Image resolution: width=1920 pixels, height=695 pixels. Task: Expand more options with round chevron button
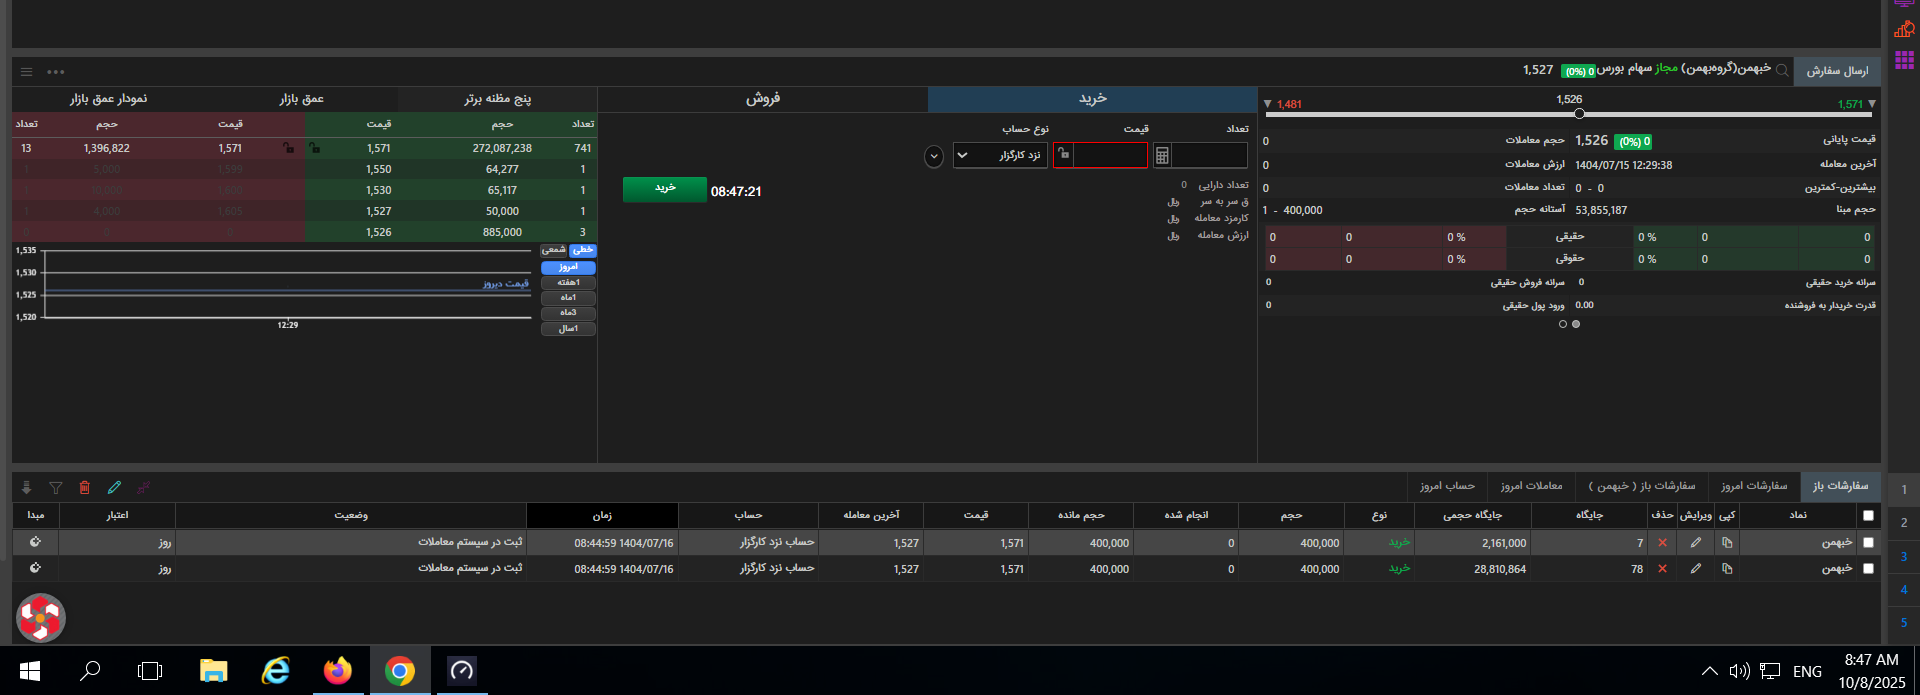point(934,157)
